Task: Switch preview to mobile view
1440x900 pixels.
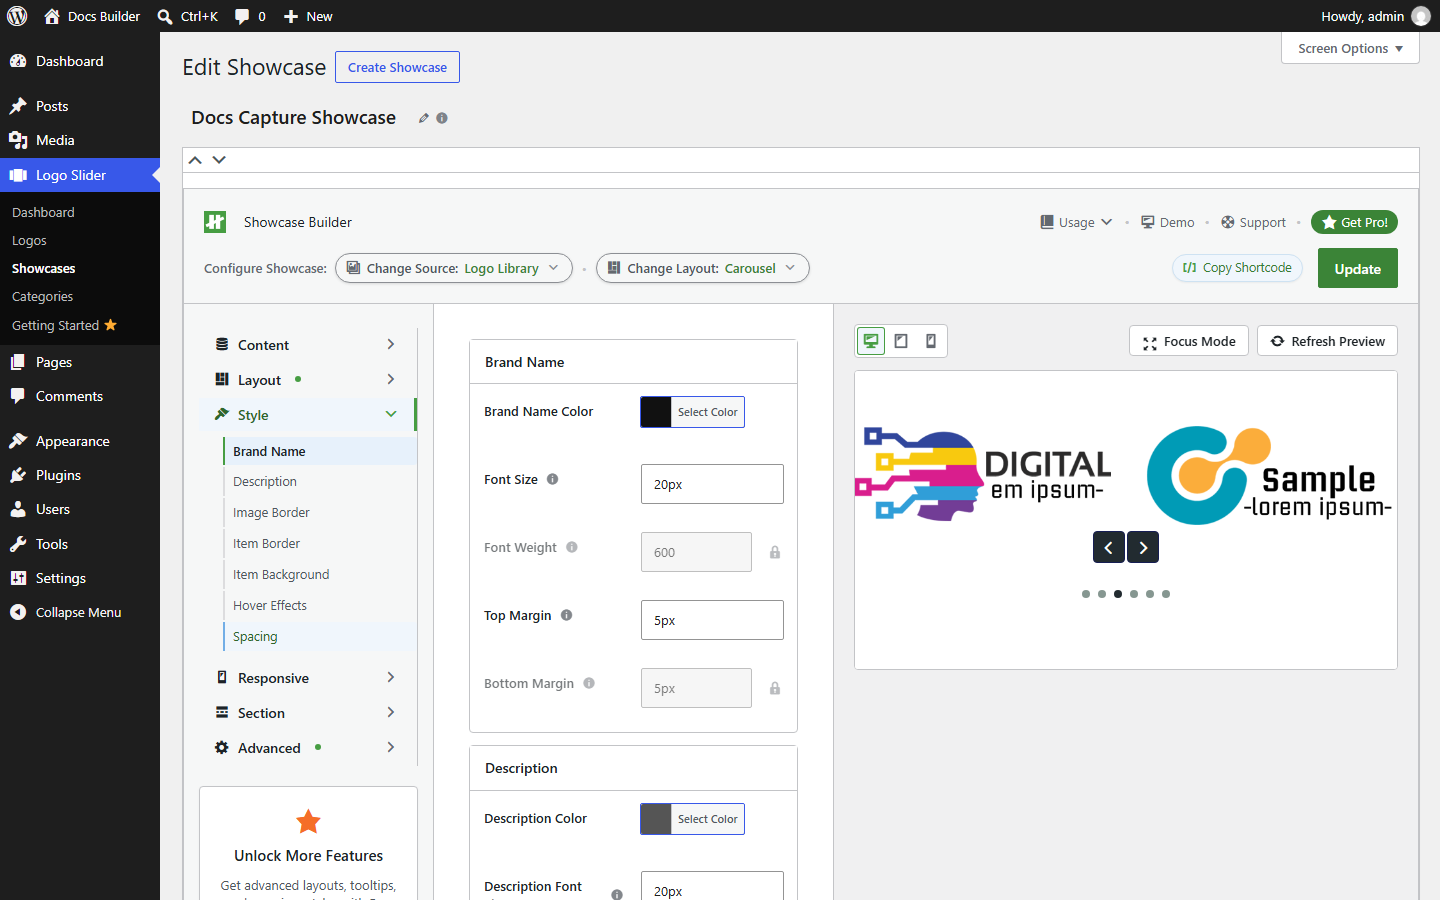Action: coord(931,341)
